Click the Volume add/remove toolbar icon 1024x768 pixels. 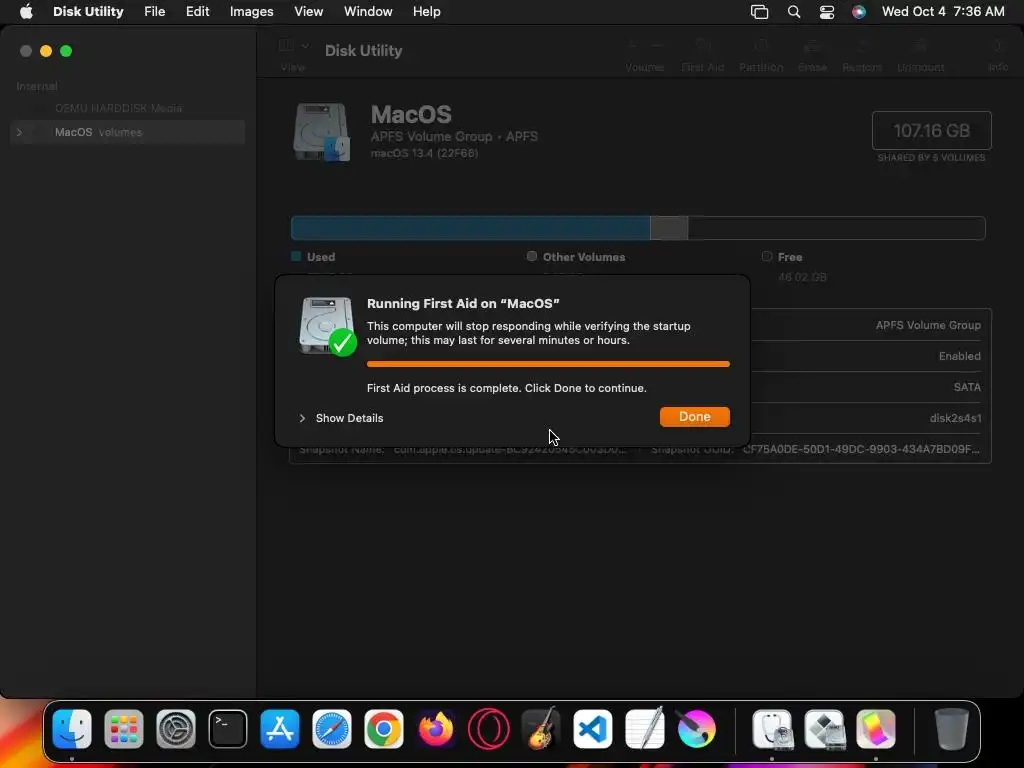(x=645, y=46)
